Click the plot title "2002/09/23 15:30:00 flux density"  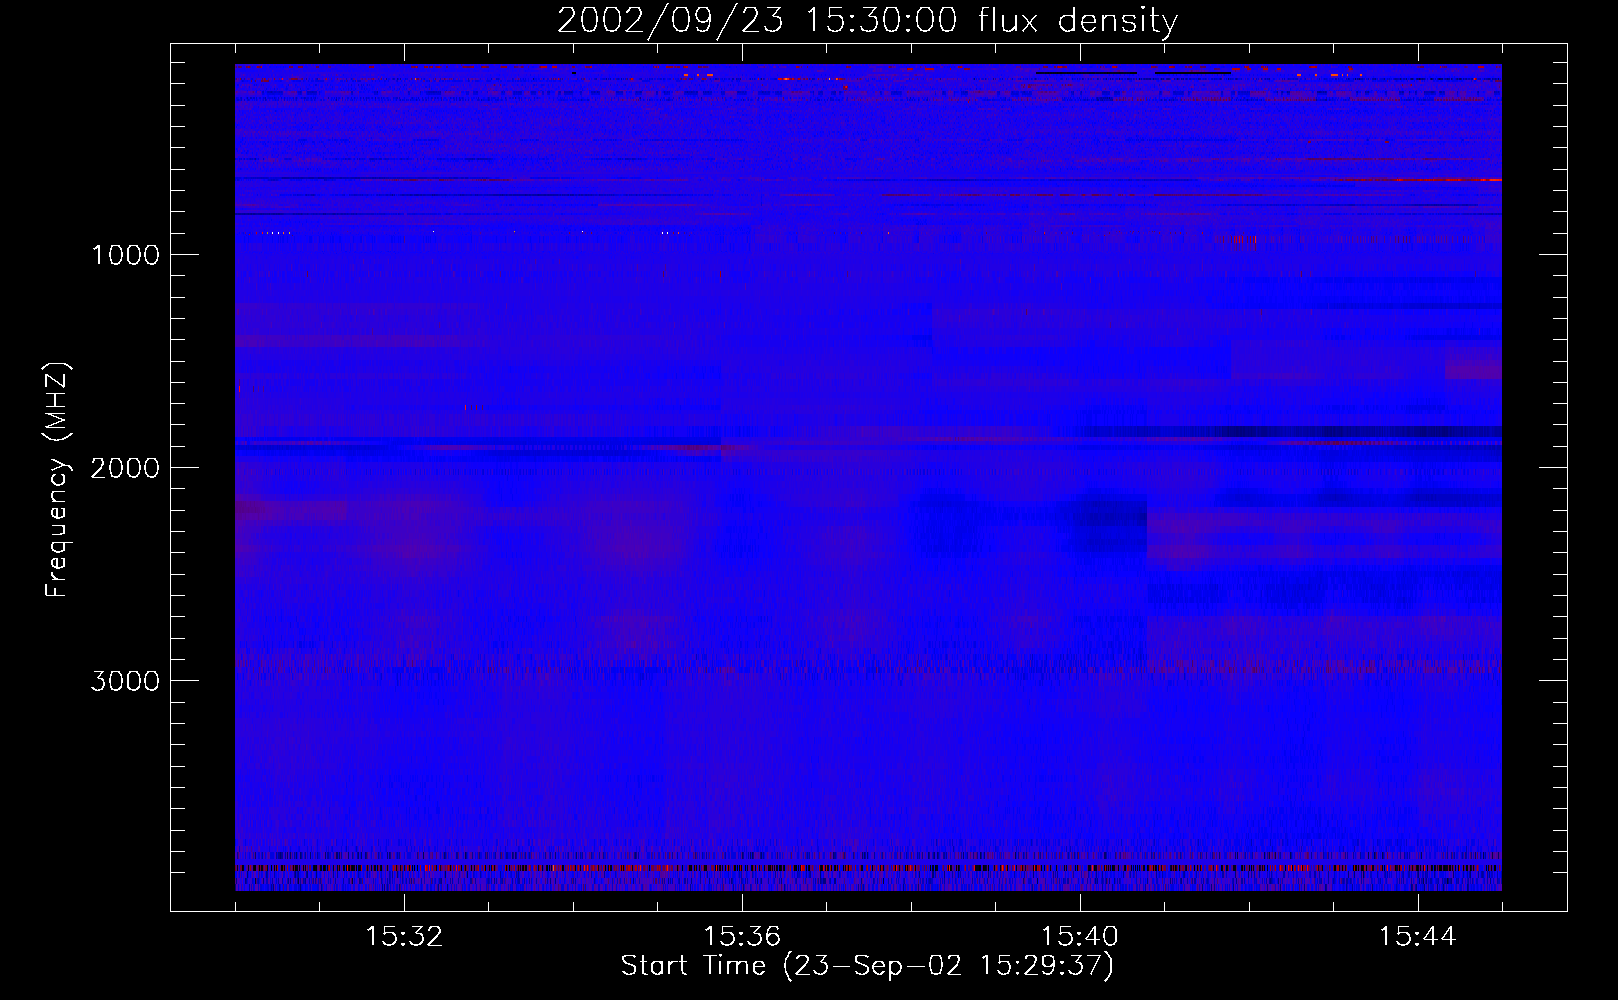click(867, 21)
